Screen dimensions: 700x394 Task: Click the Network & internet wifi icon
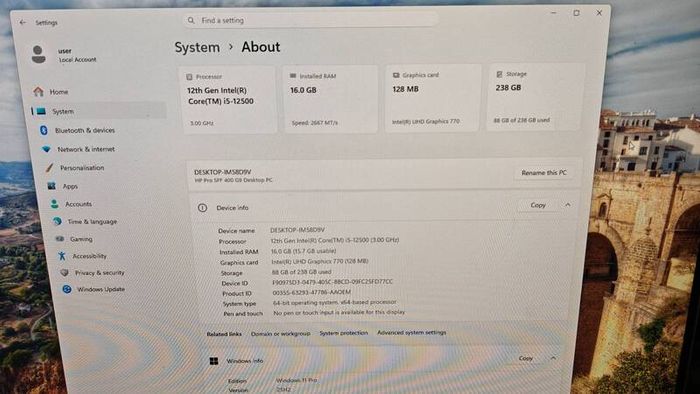(46, 149)
